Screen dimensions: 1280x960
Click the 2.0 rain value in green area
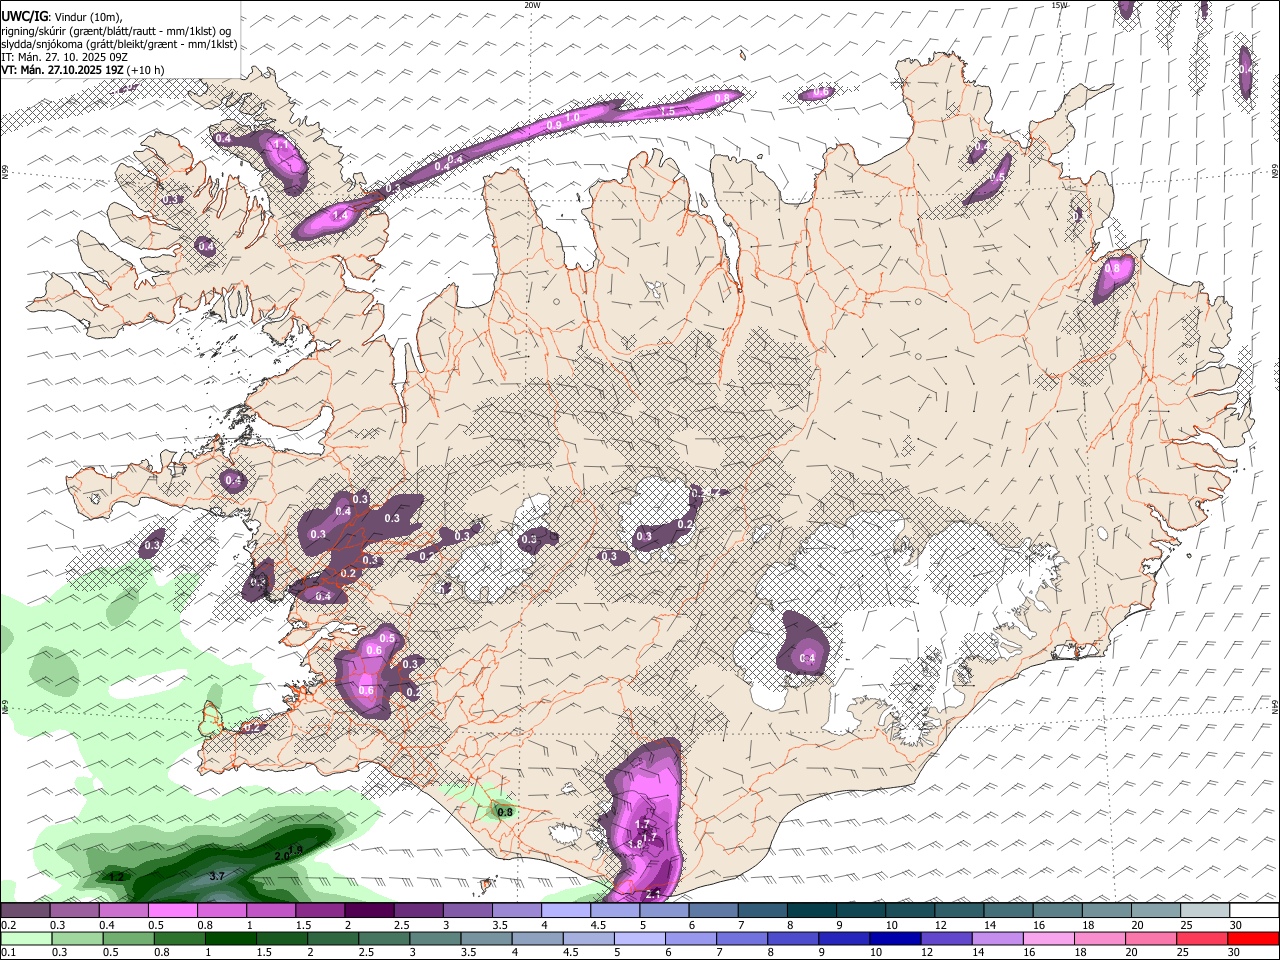click(x=282, y=857)
